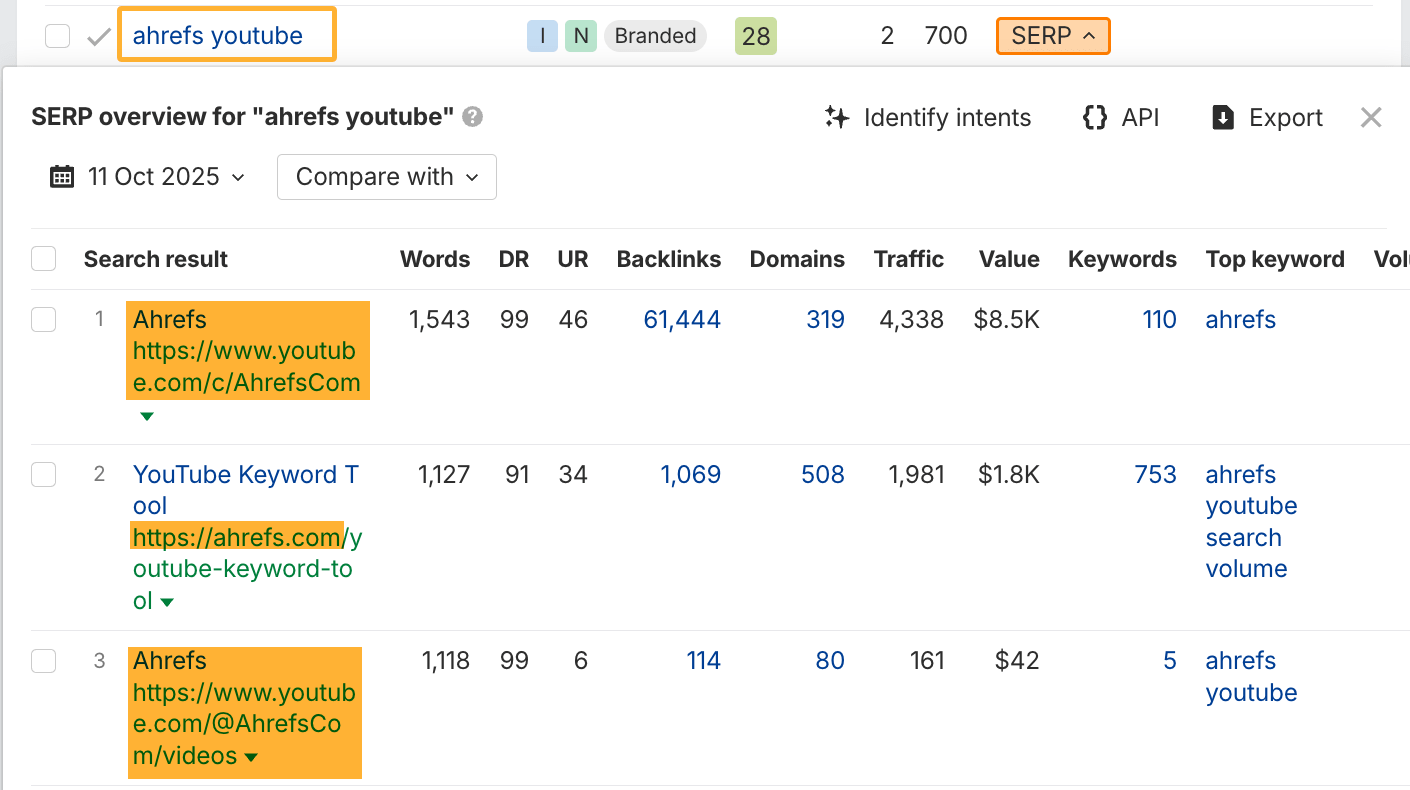Click the Branded label tag
This screenshot has height=790, width=1410.
pyautogui.click(x=655, y=35)
